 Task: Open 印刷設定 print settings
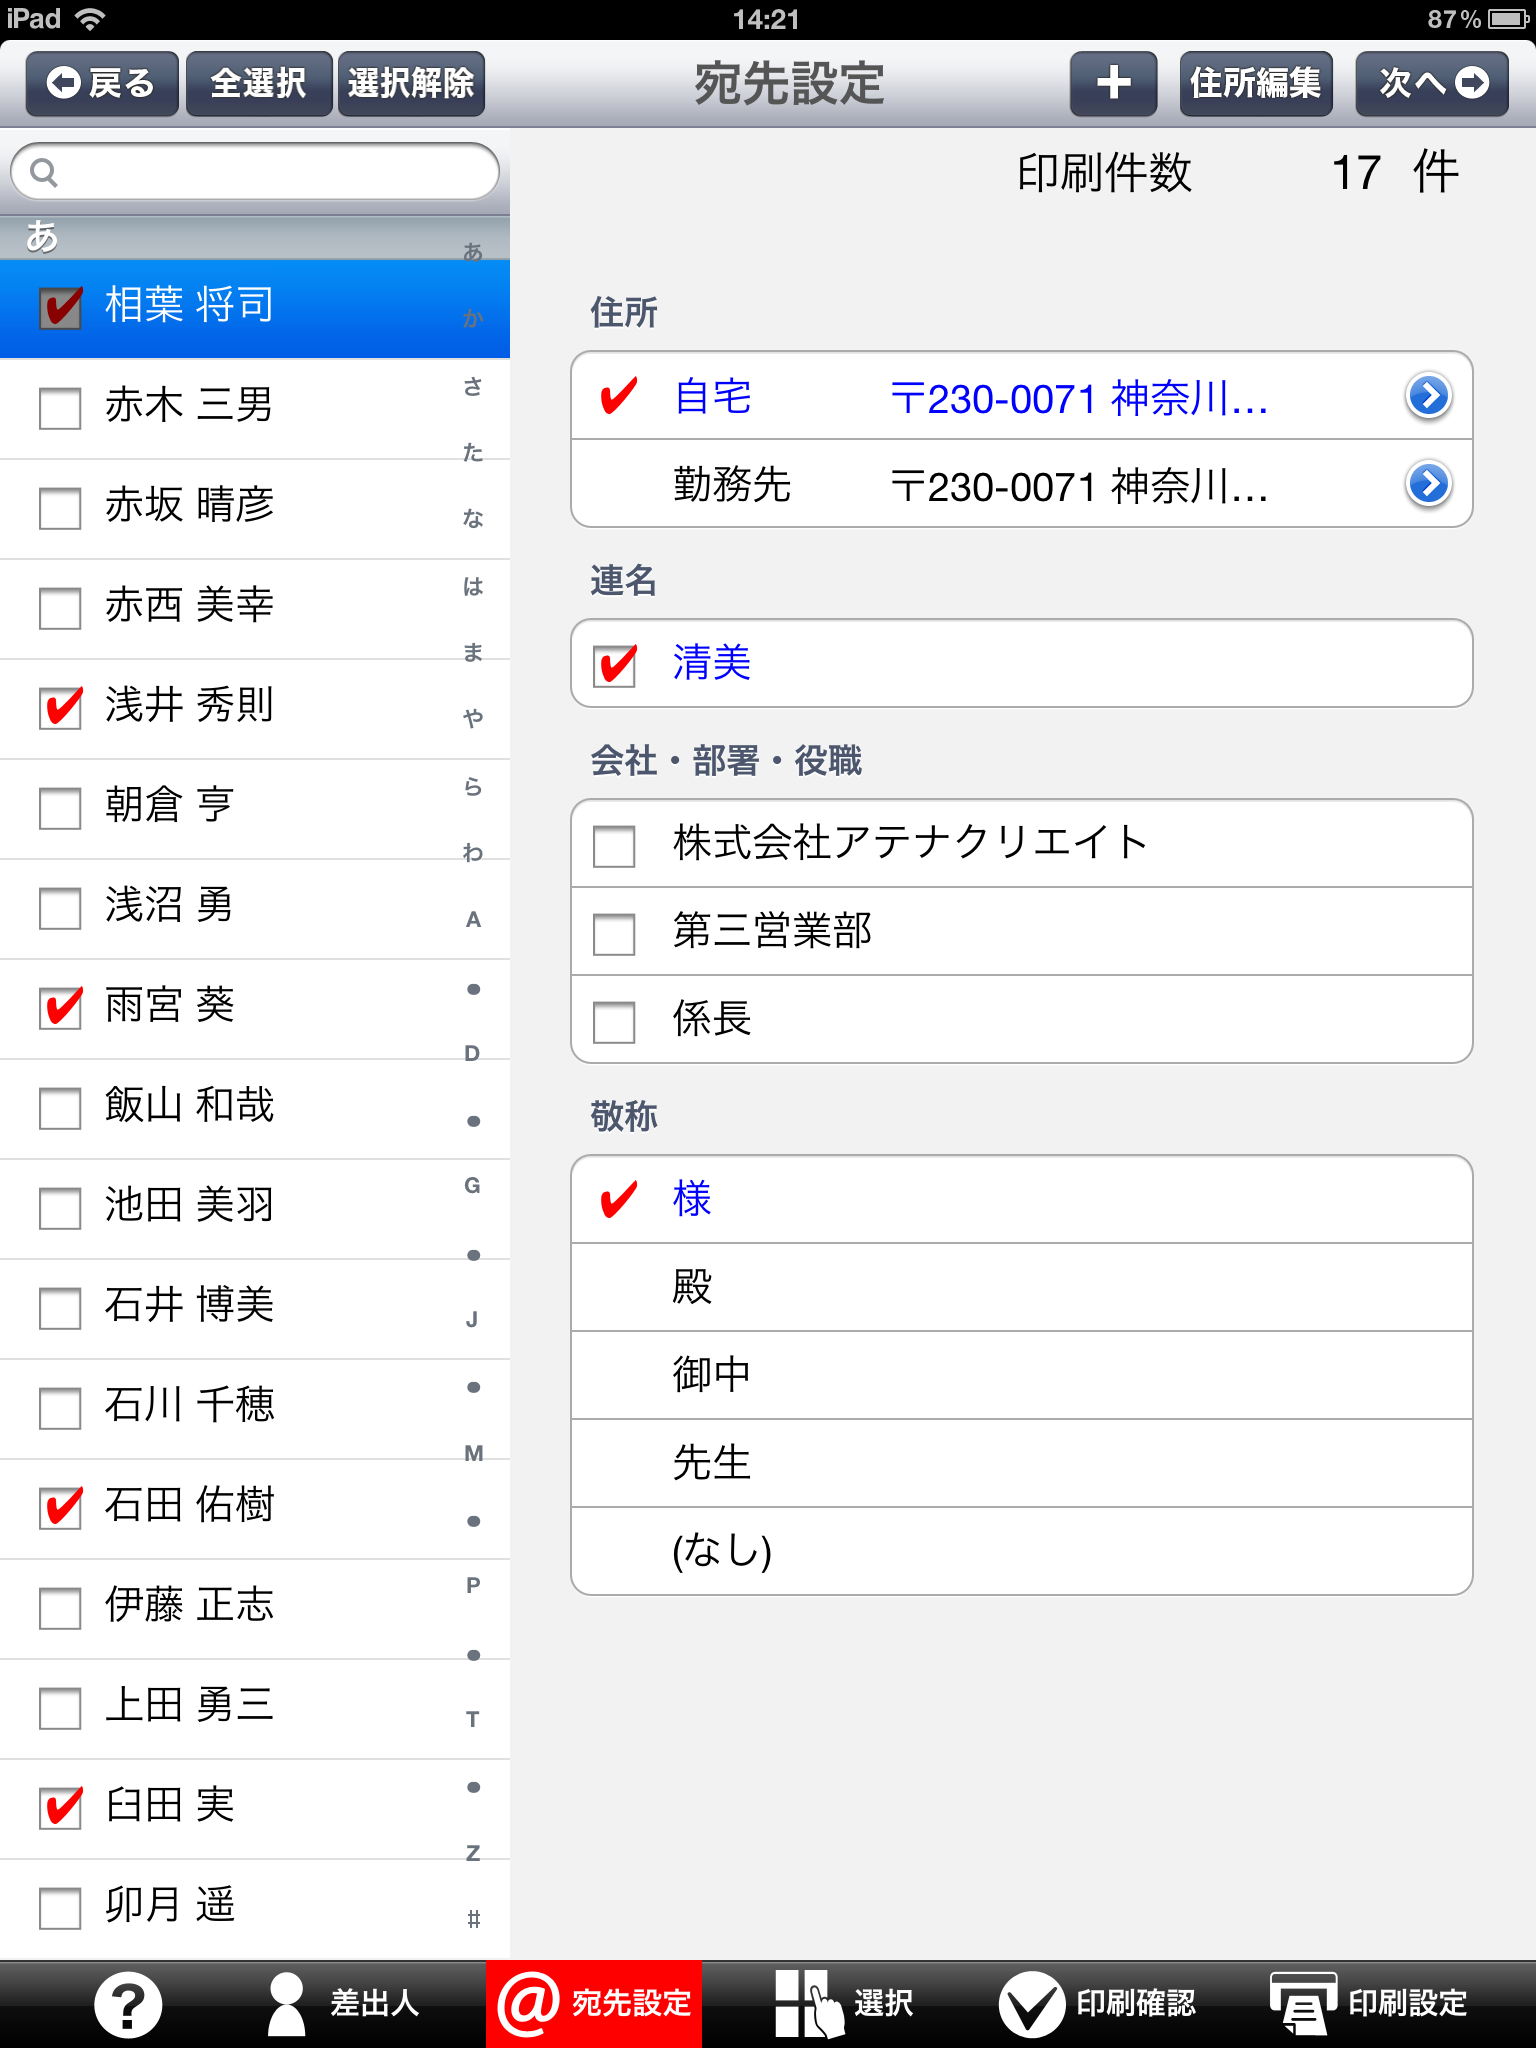pos(1368,2004)
